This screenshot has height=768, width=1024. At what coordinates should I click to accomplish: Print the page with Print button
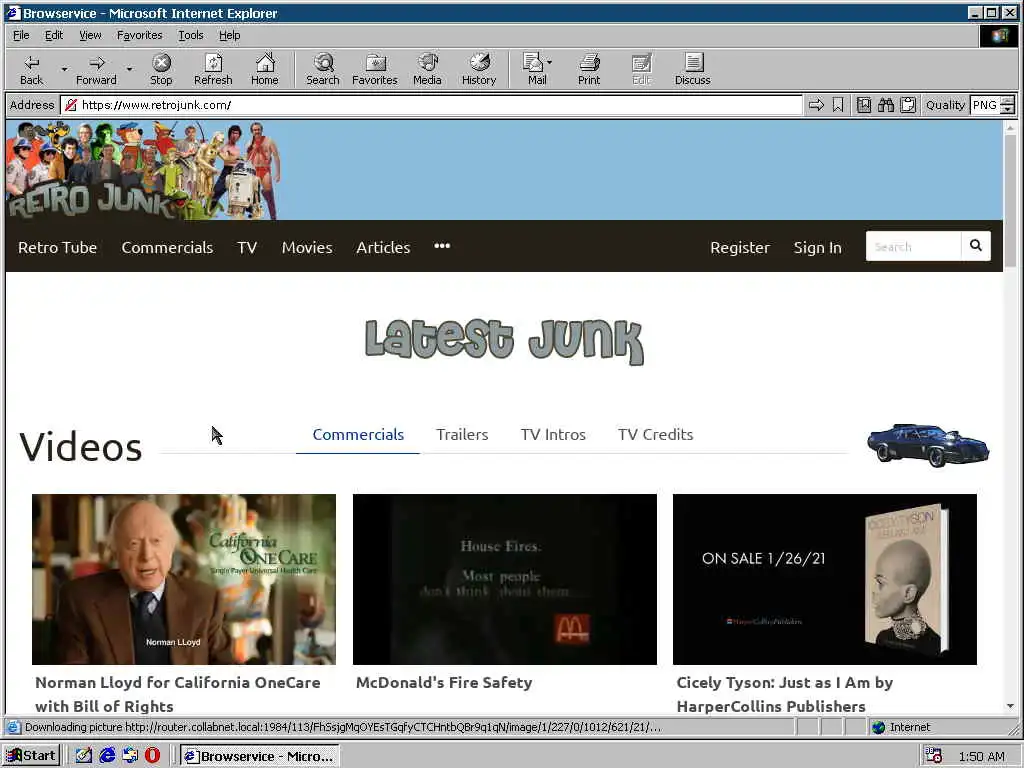pos(588,69)
